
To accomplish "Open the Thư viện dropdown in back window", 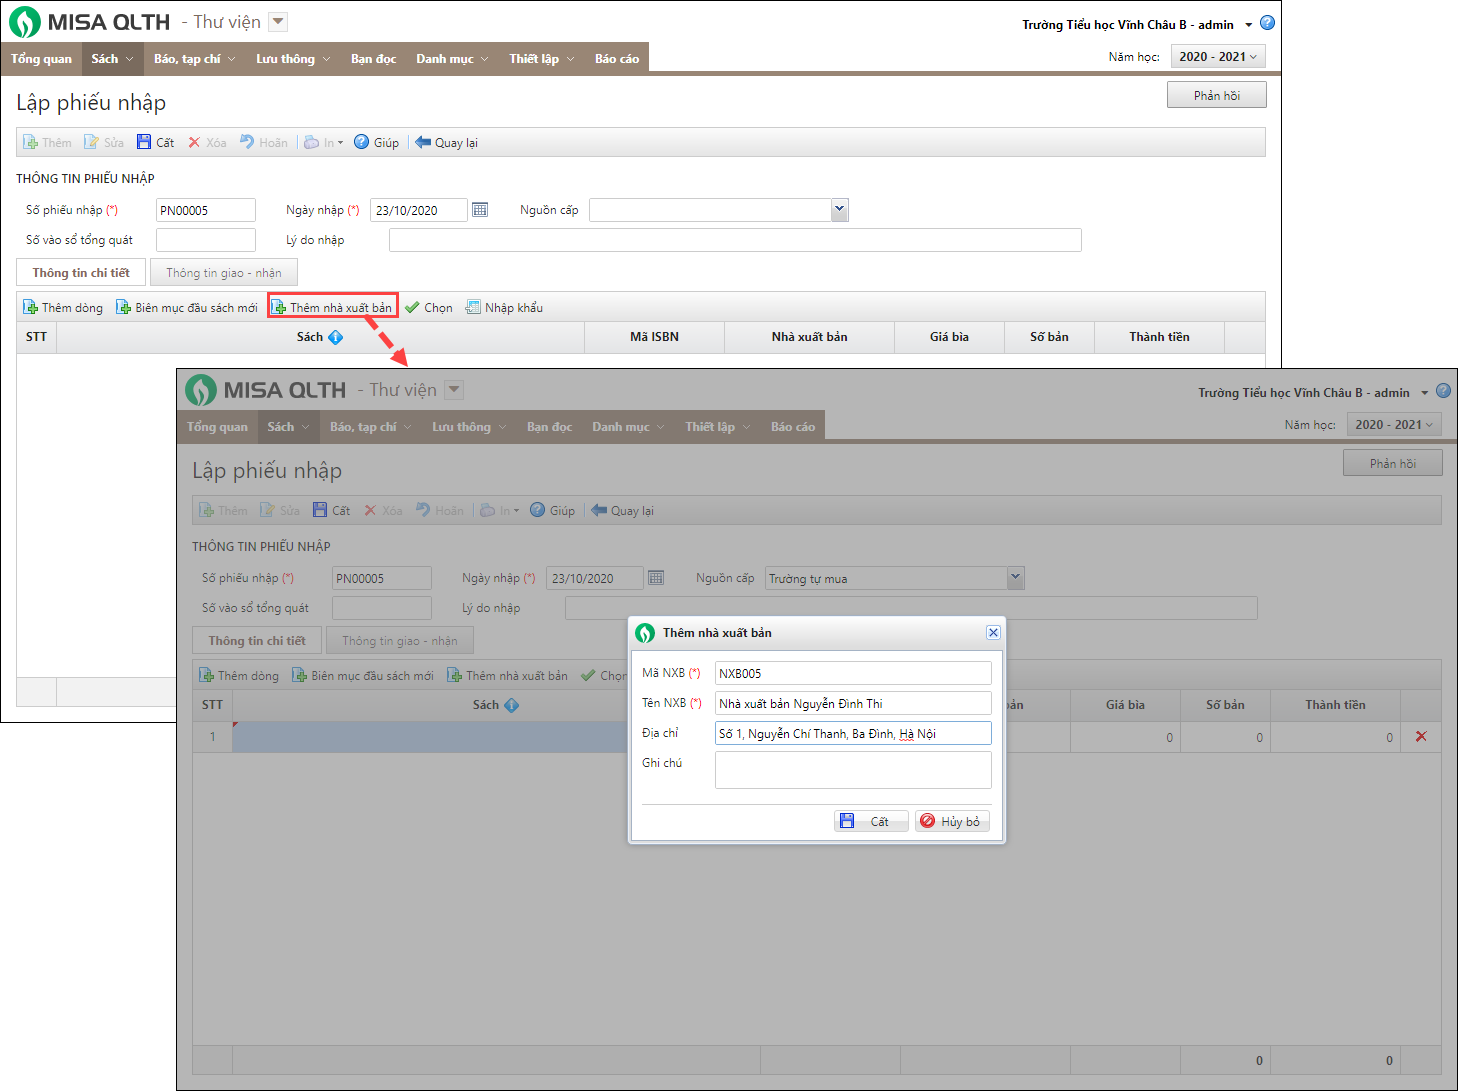I will point(278,22).
